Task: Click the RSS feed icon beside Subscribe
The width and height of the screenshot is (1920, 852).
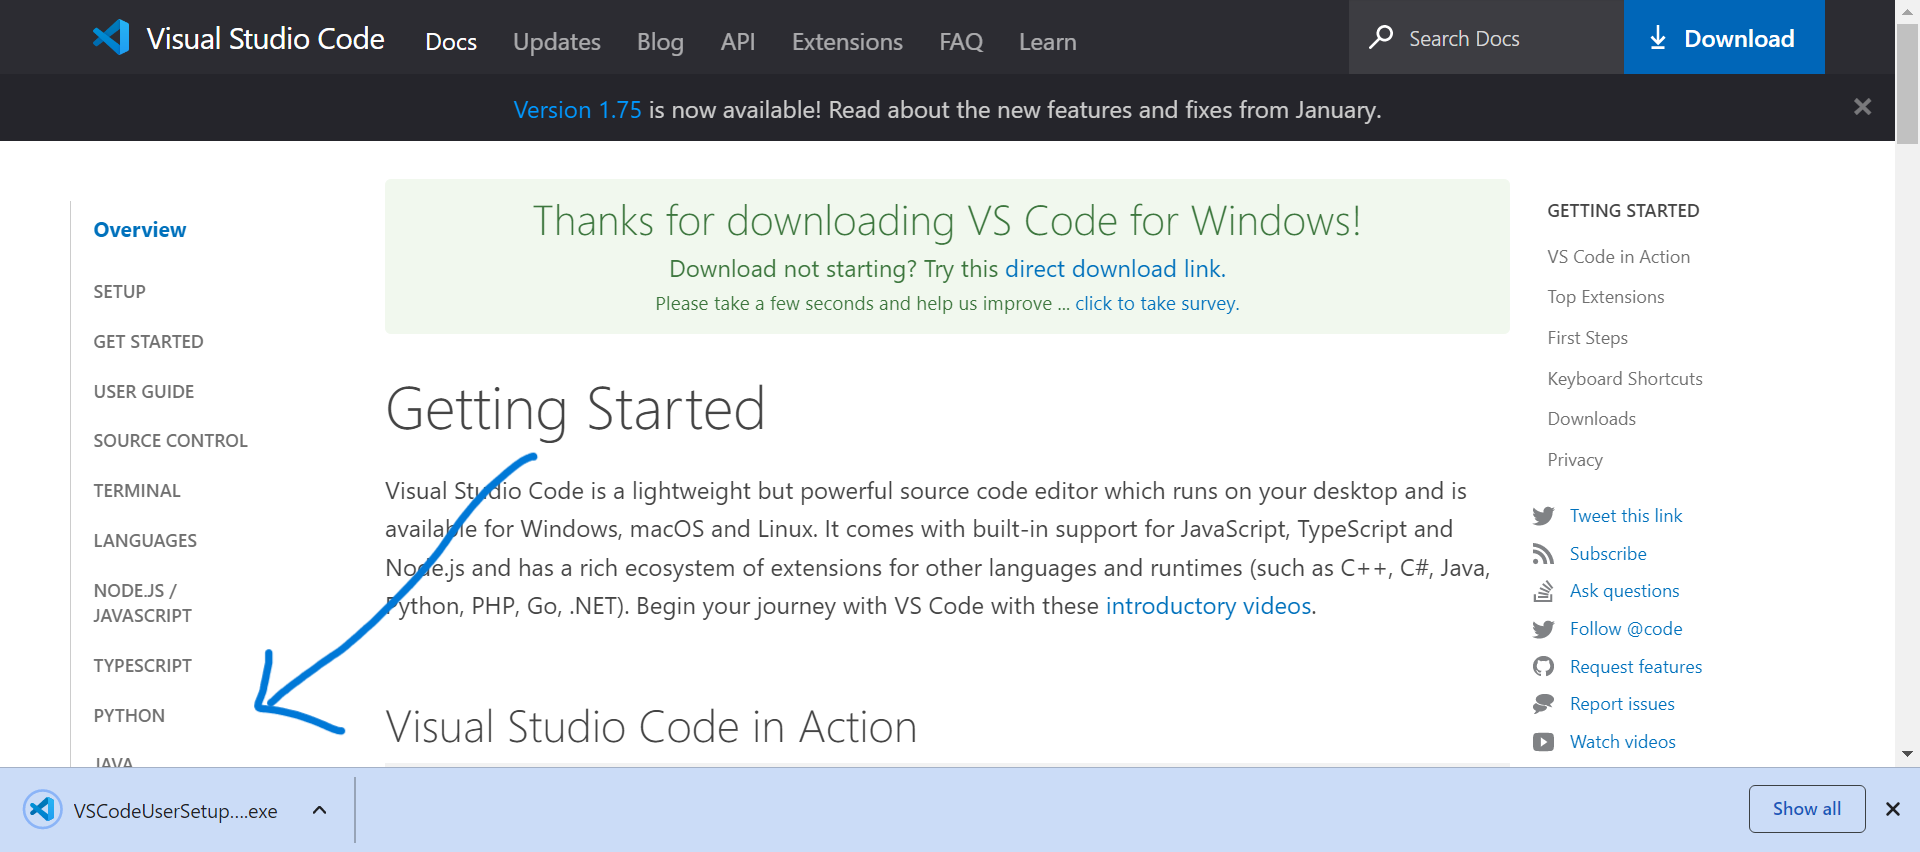Action: point(1543,554)
